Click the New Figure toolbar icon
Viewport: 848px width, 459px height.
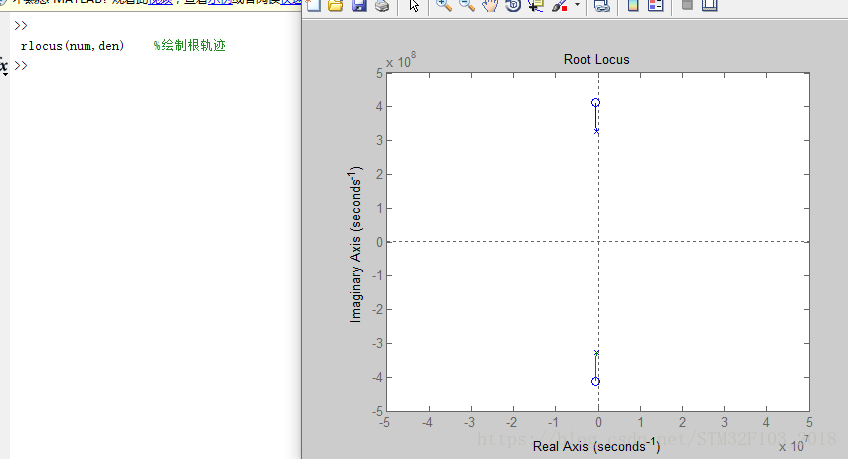(x=313, y=5)
